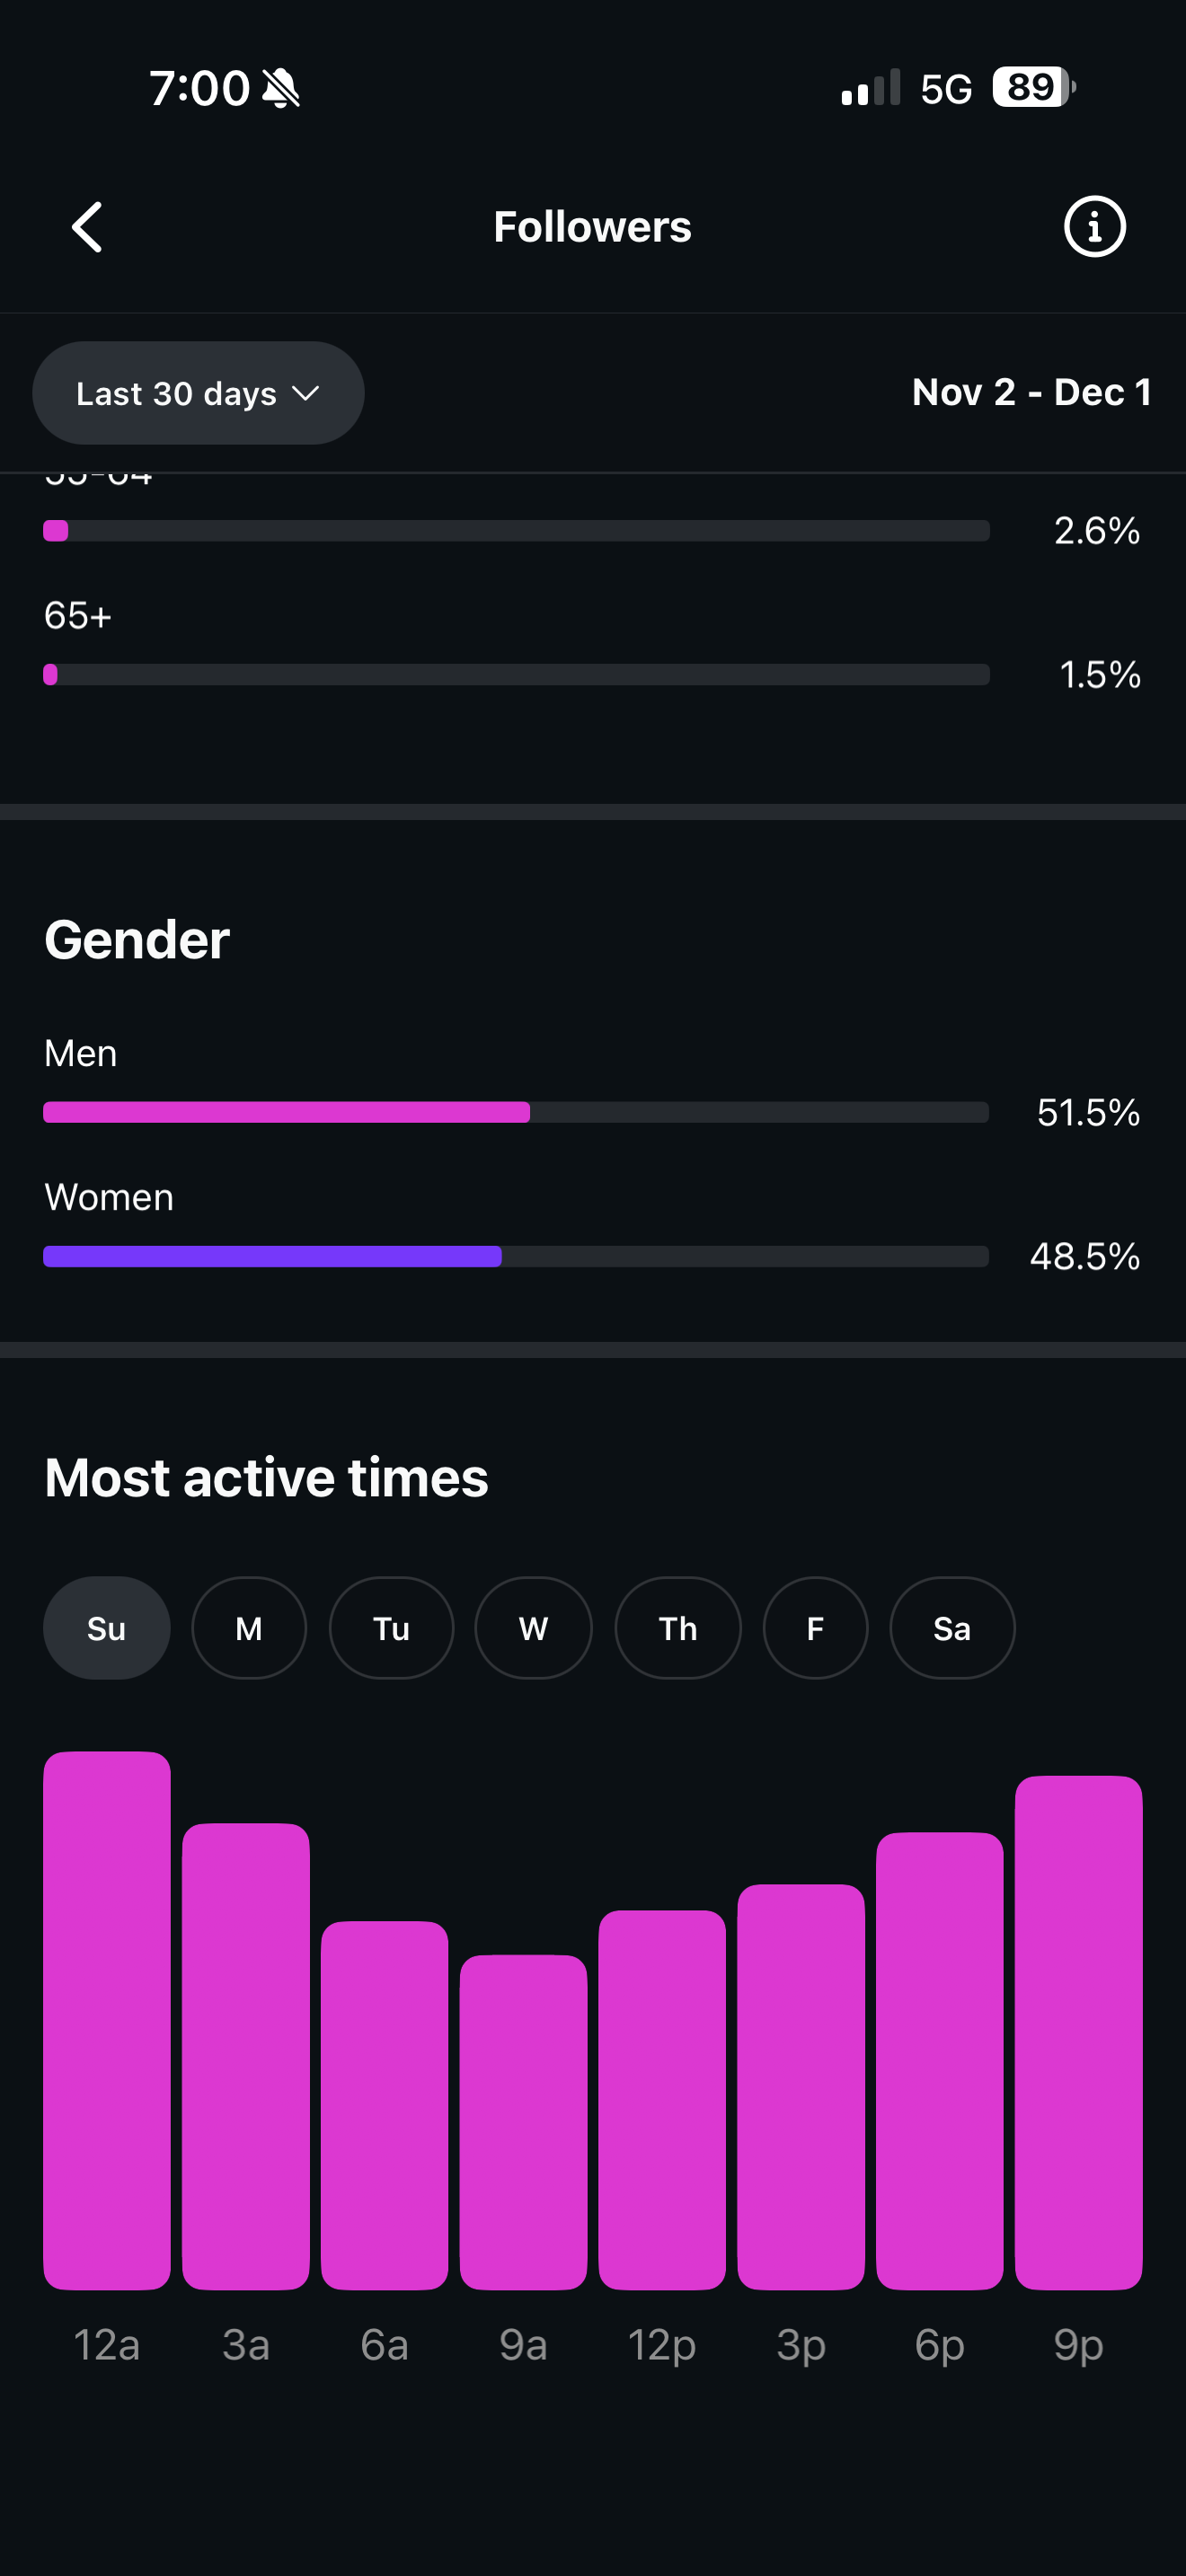
Task: Choose the Saturday day button
Action: point(952,1628)
